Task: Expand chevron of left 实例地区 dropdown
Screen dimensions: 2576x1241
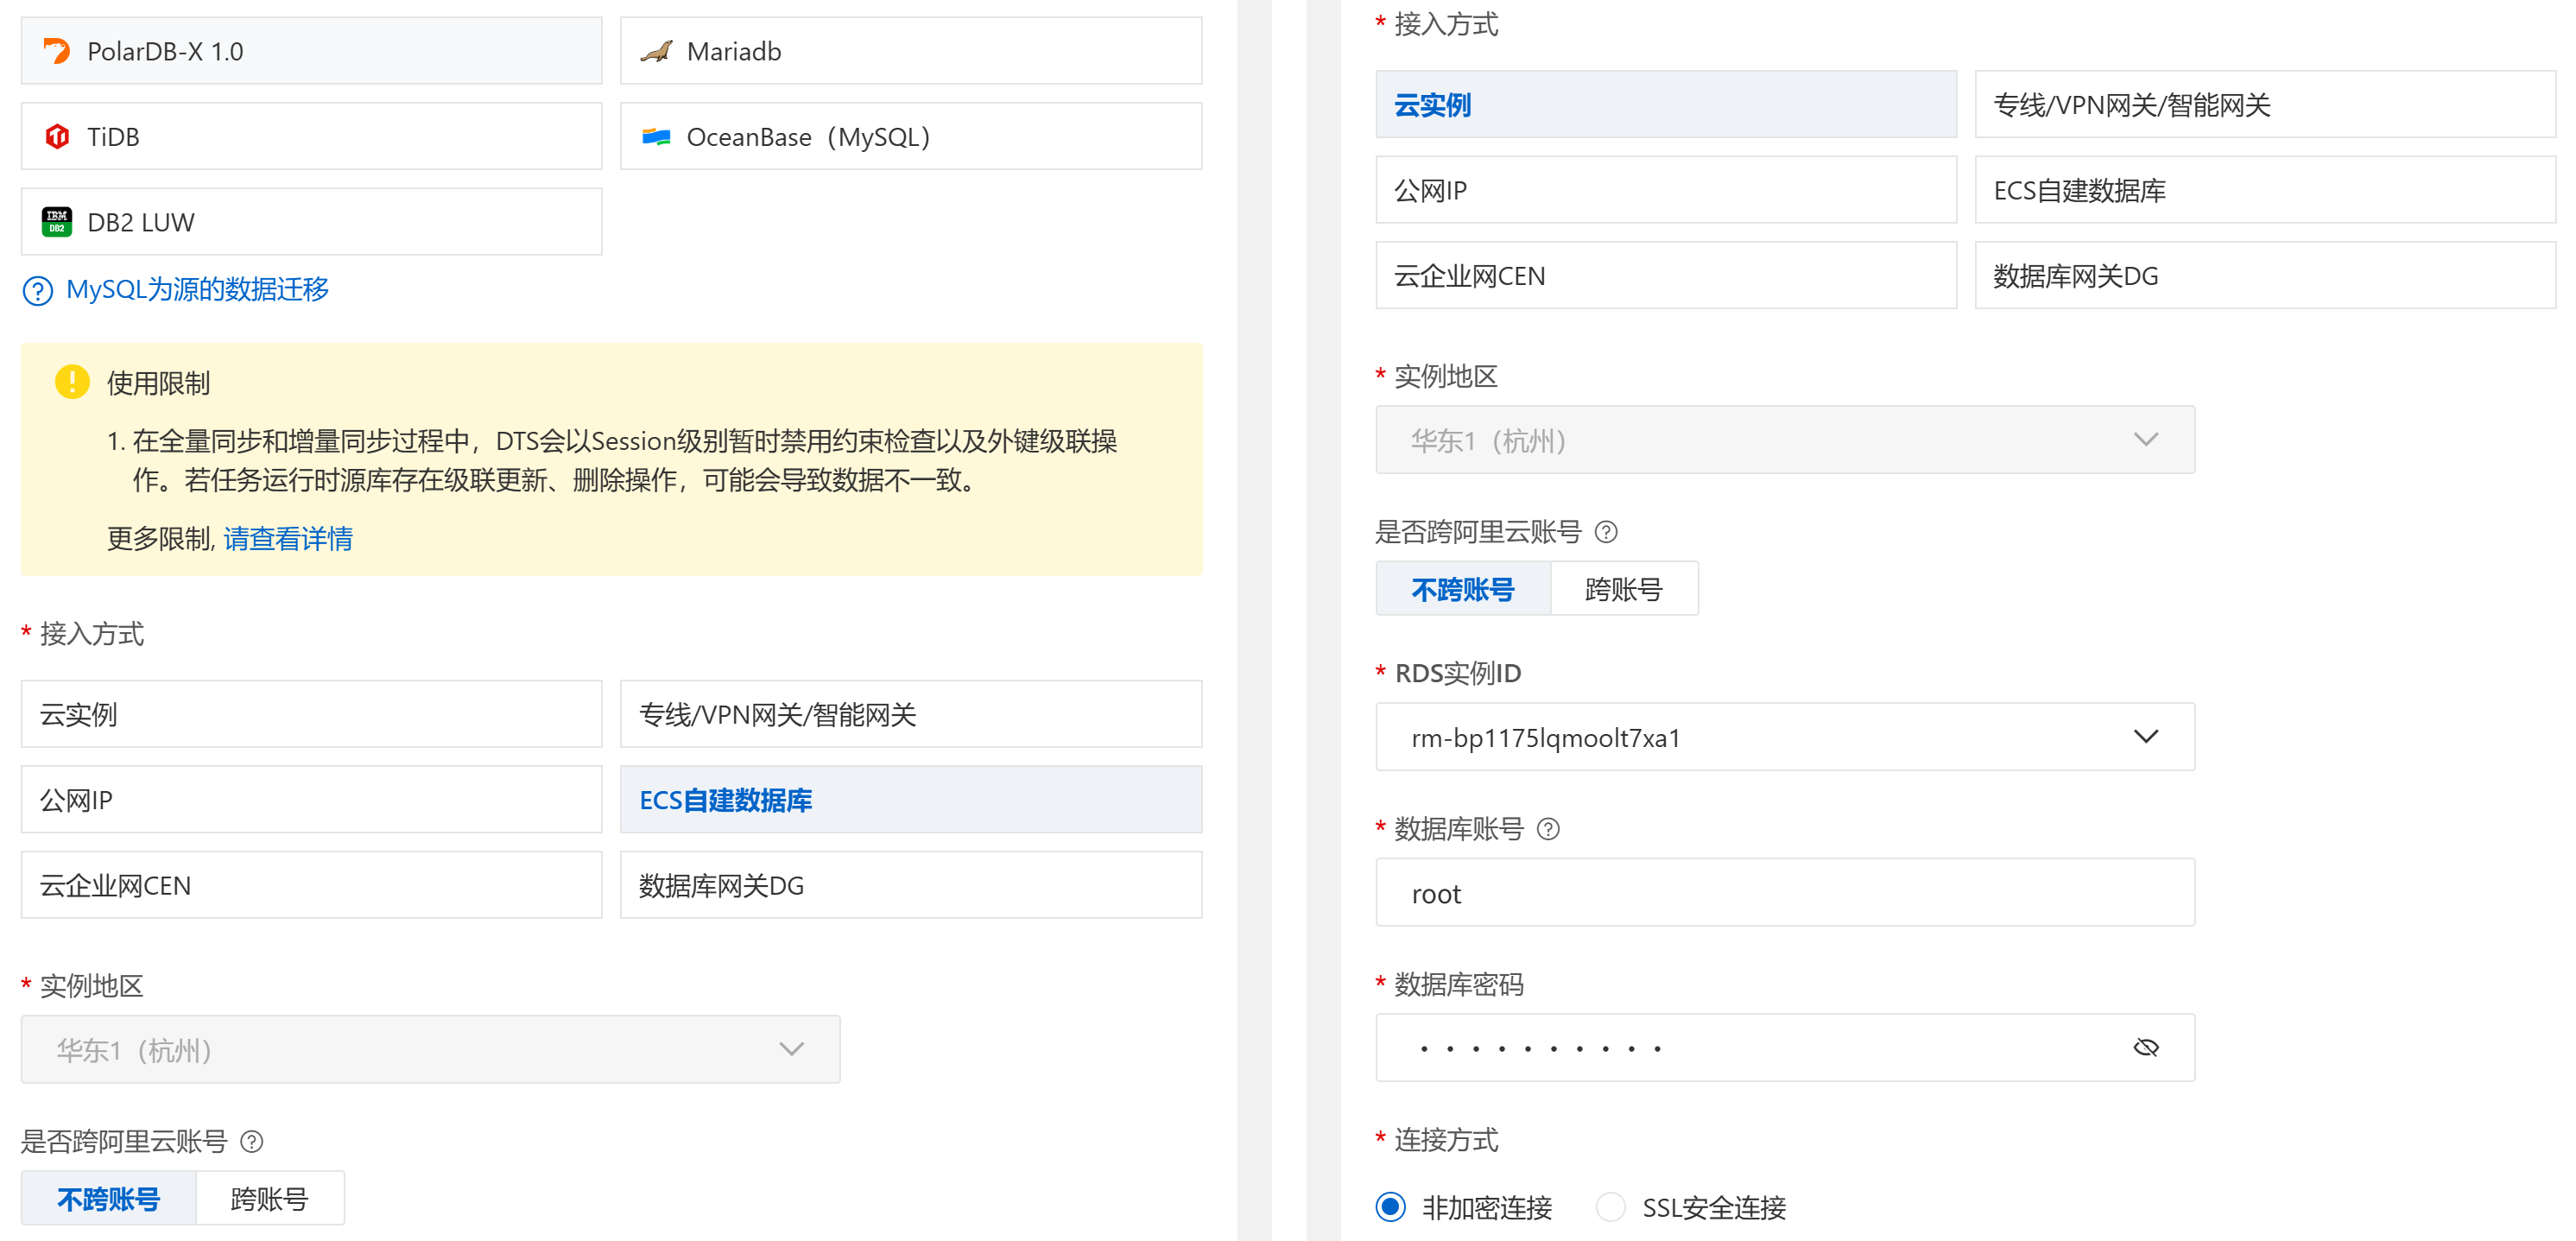Action: [791, 1050]
